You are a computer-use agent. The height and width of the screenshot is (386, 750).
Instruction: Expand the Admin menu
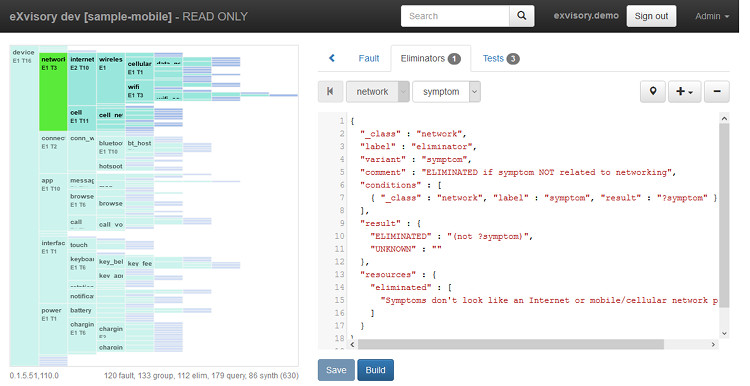(x=712, y=16)
